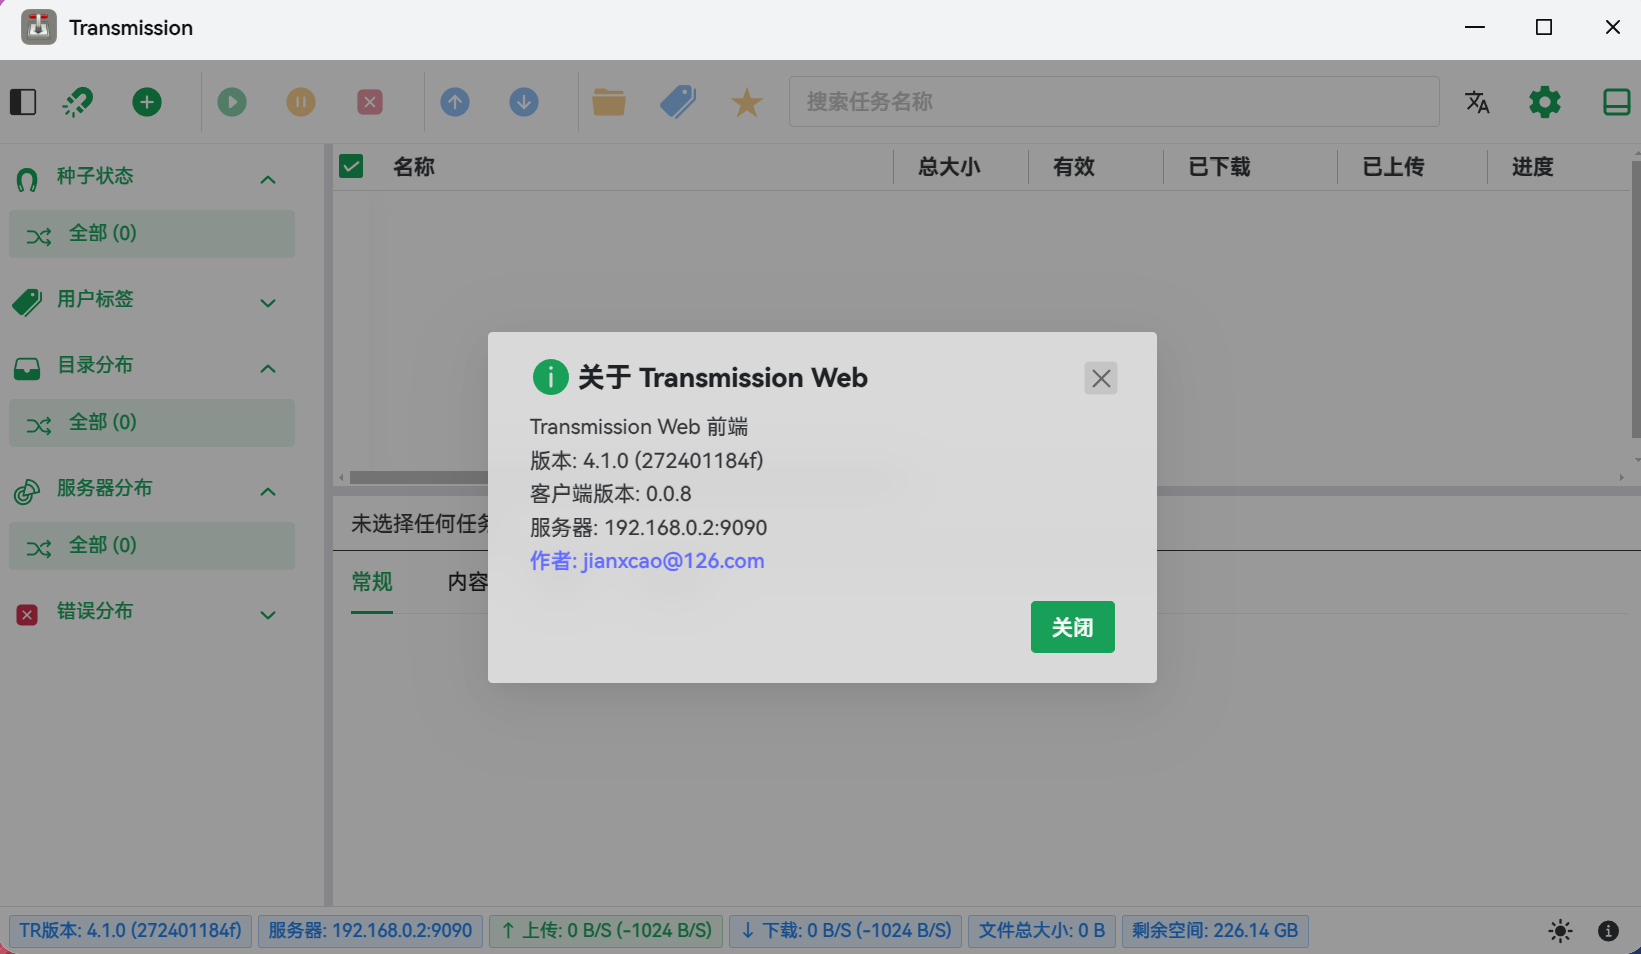The height and width of the screenshot is (954, 1641).
Task: Click the 下载 speed status bar entry
Action: (x=846, y=931)
